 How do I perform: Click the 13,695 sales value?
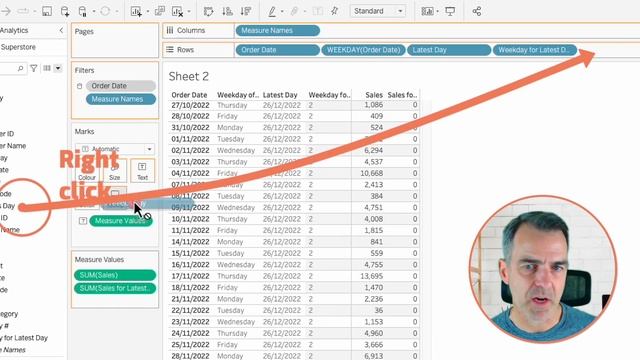371,276
